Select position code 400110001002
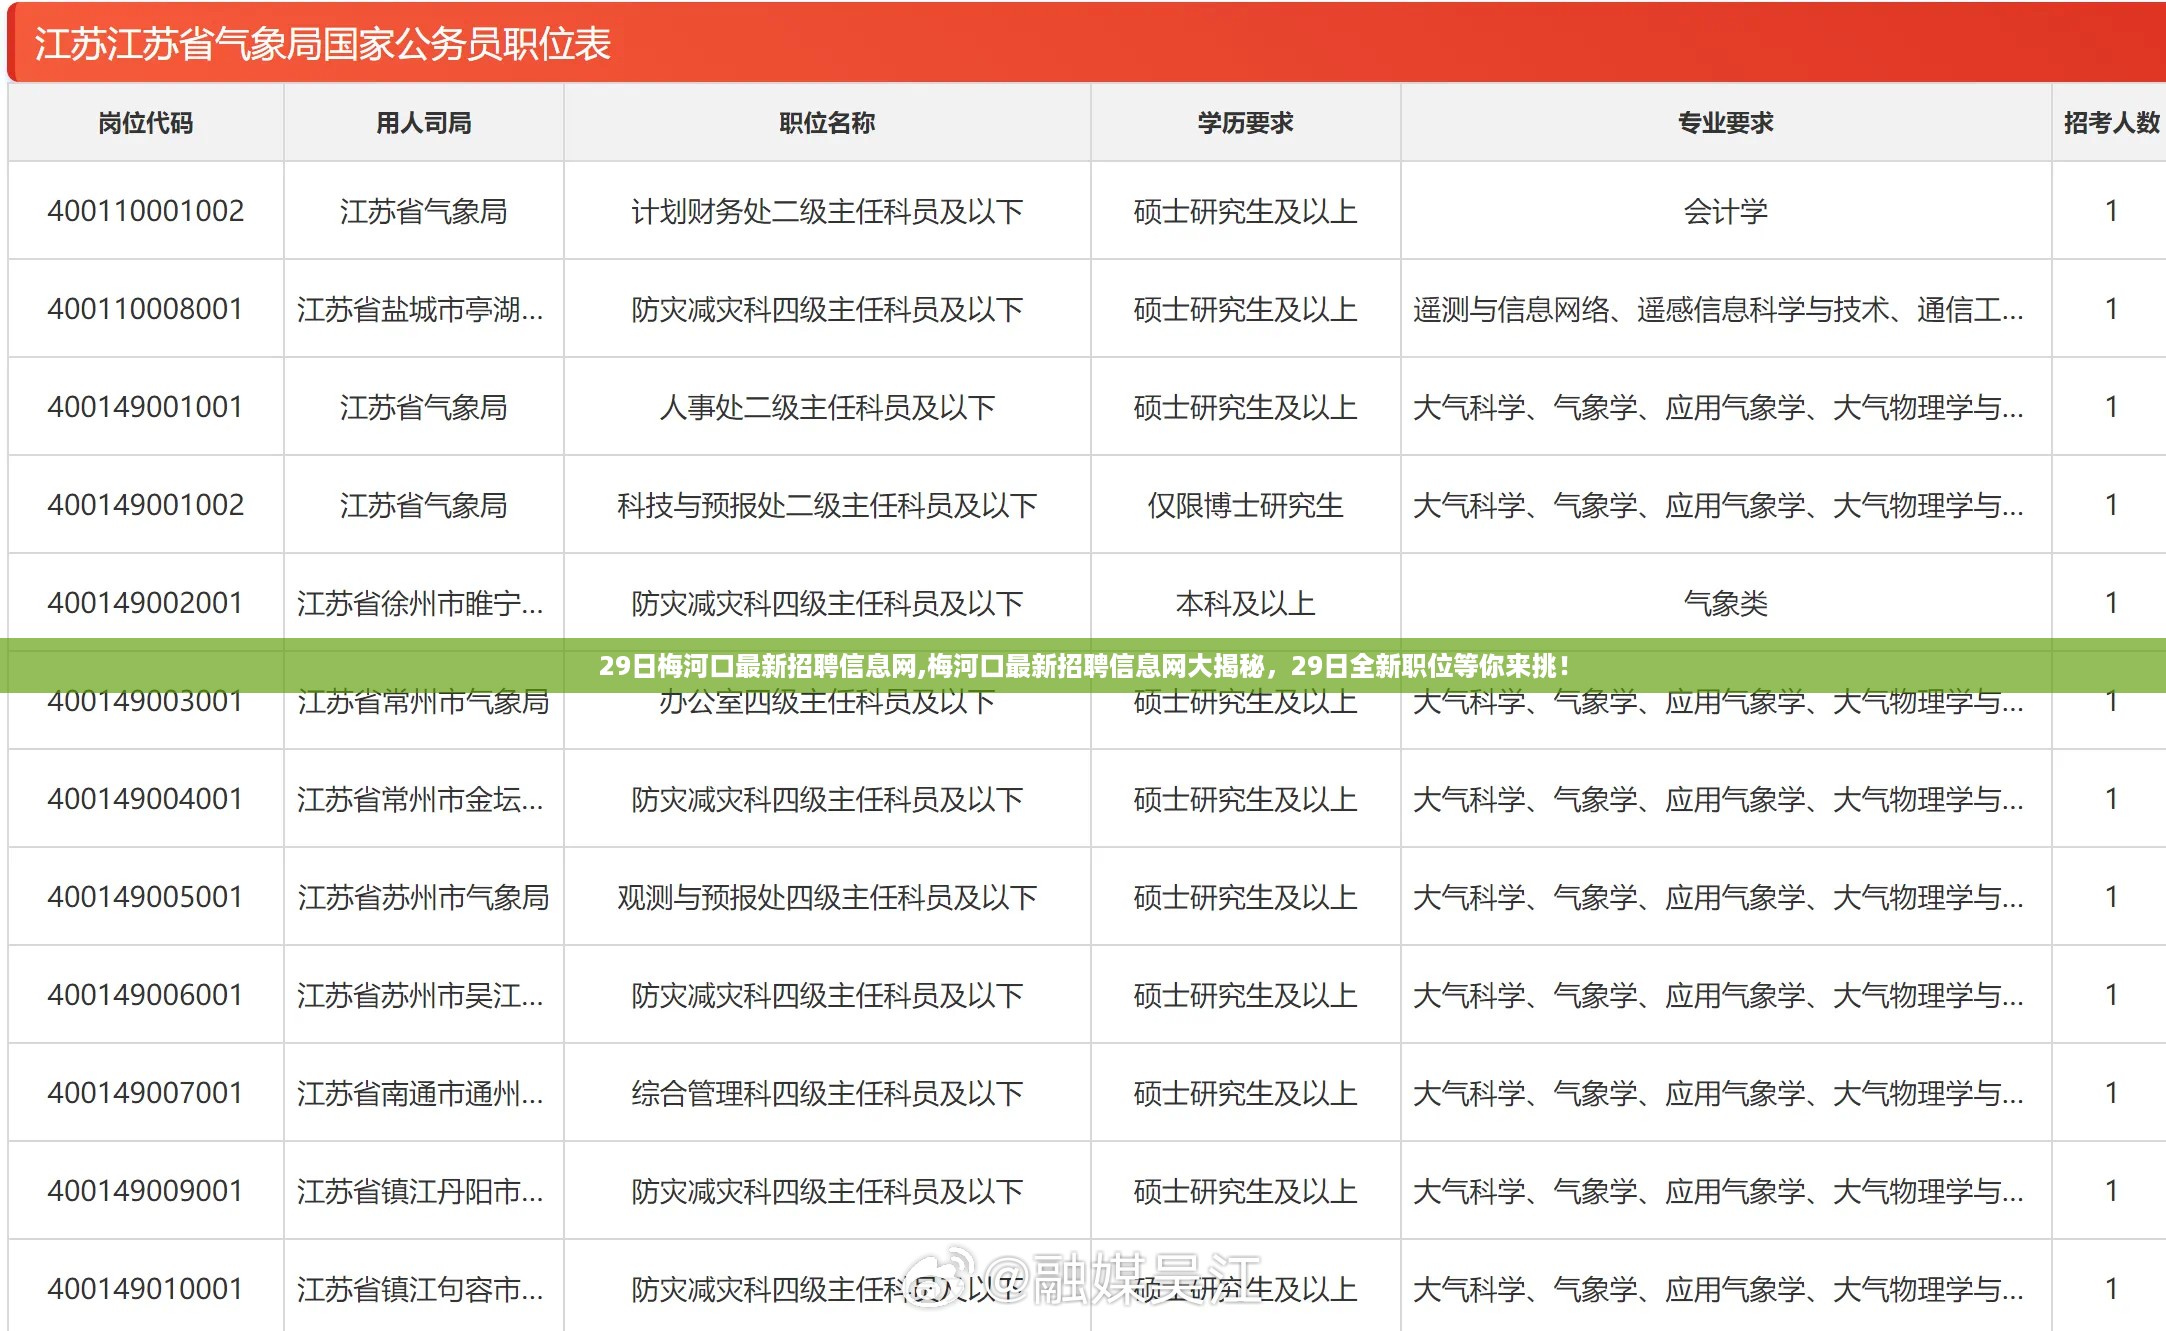The height and width of the screenshot is (1331, 2166). 146,211
